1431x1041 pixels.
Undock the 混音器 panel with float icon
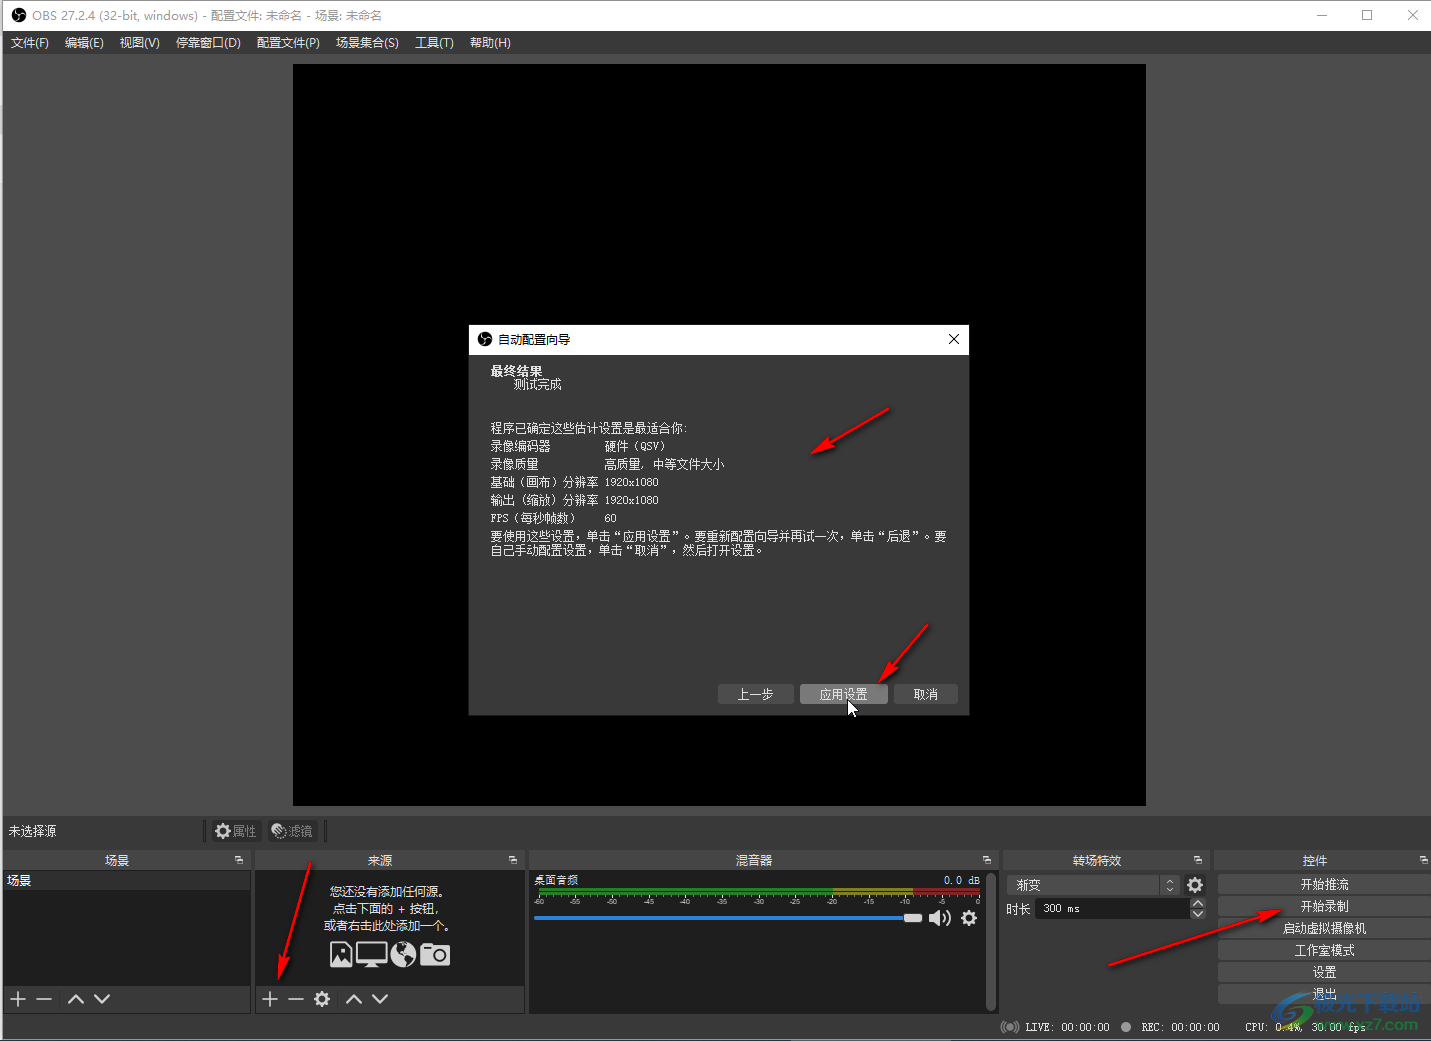point(987,860)
